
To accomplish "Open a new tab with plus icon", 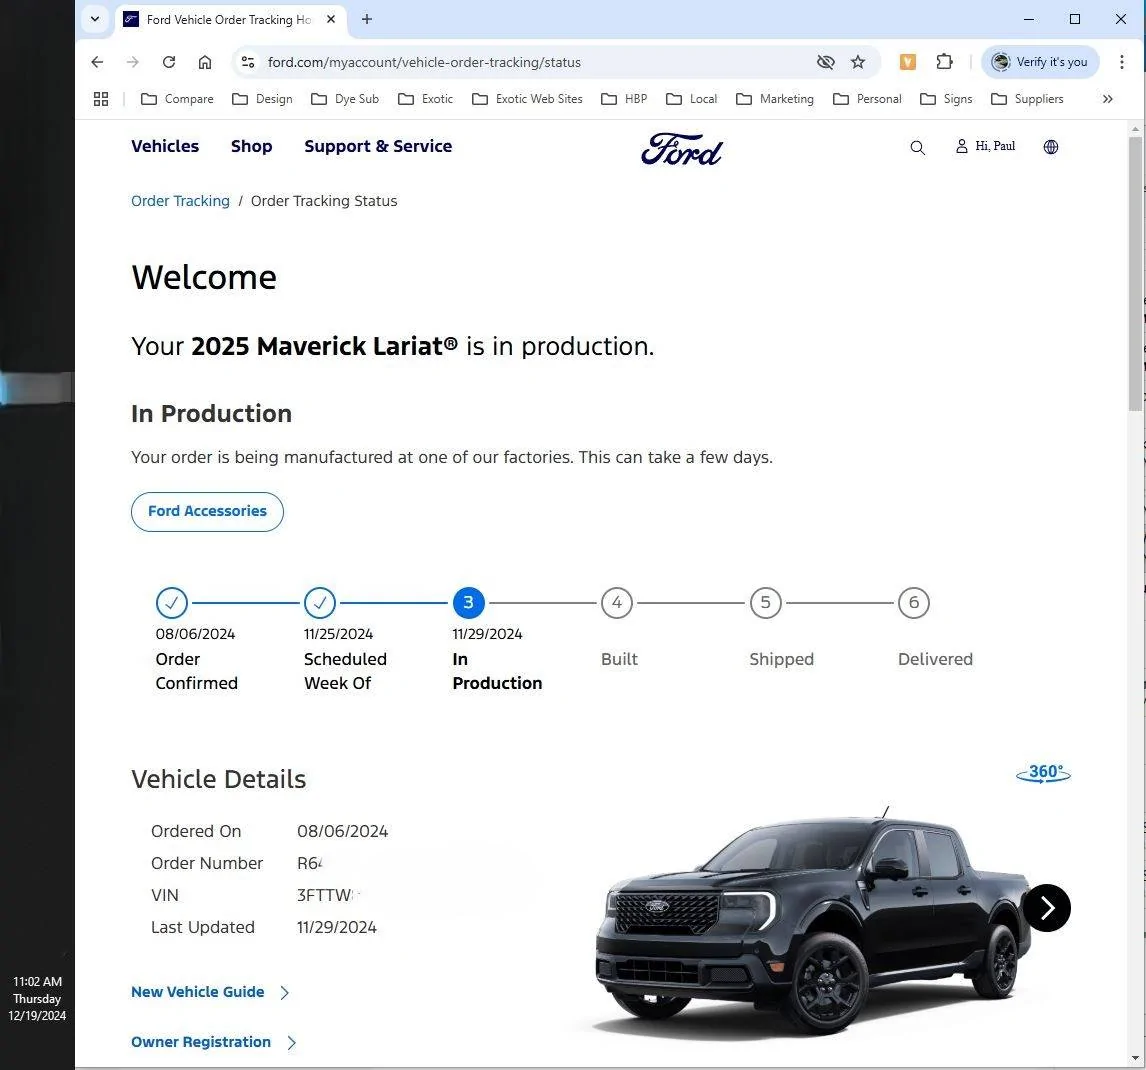I will (x=367, y=20).
